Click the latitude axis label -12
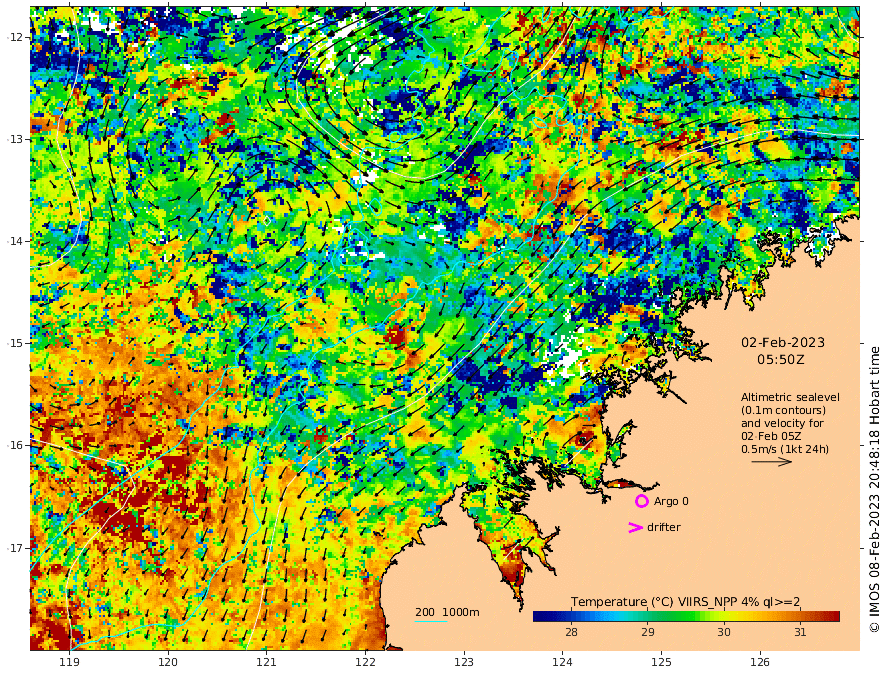 15,37
